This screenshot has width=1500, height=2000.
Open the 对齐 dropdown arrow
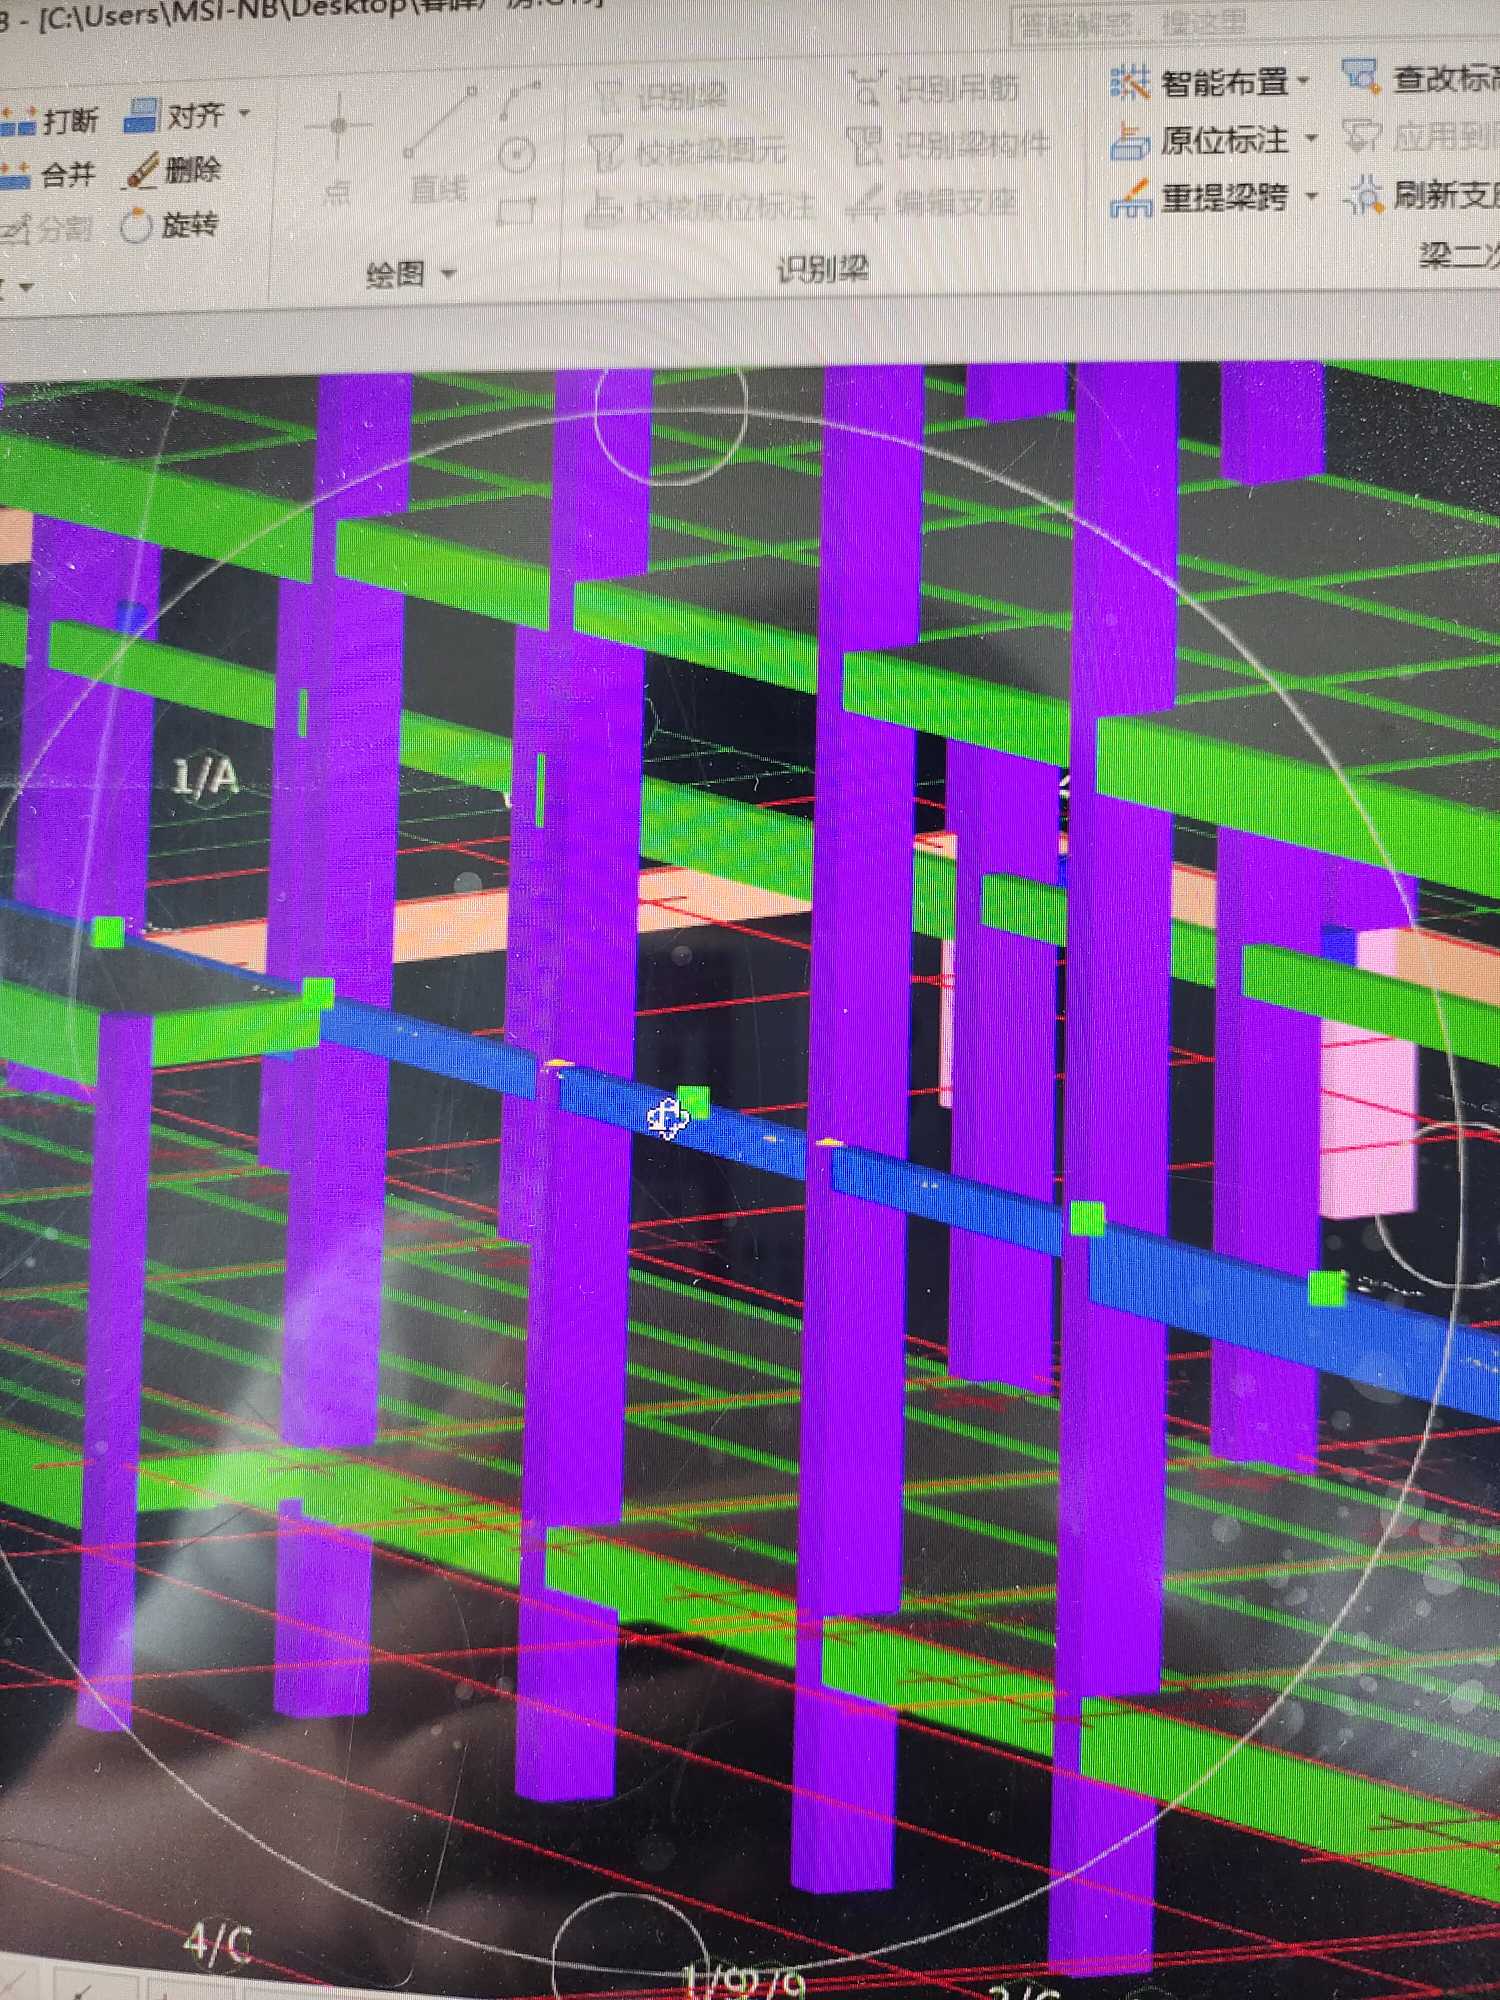click(x=244, y=114)
